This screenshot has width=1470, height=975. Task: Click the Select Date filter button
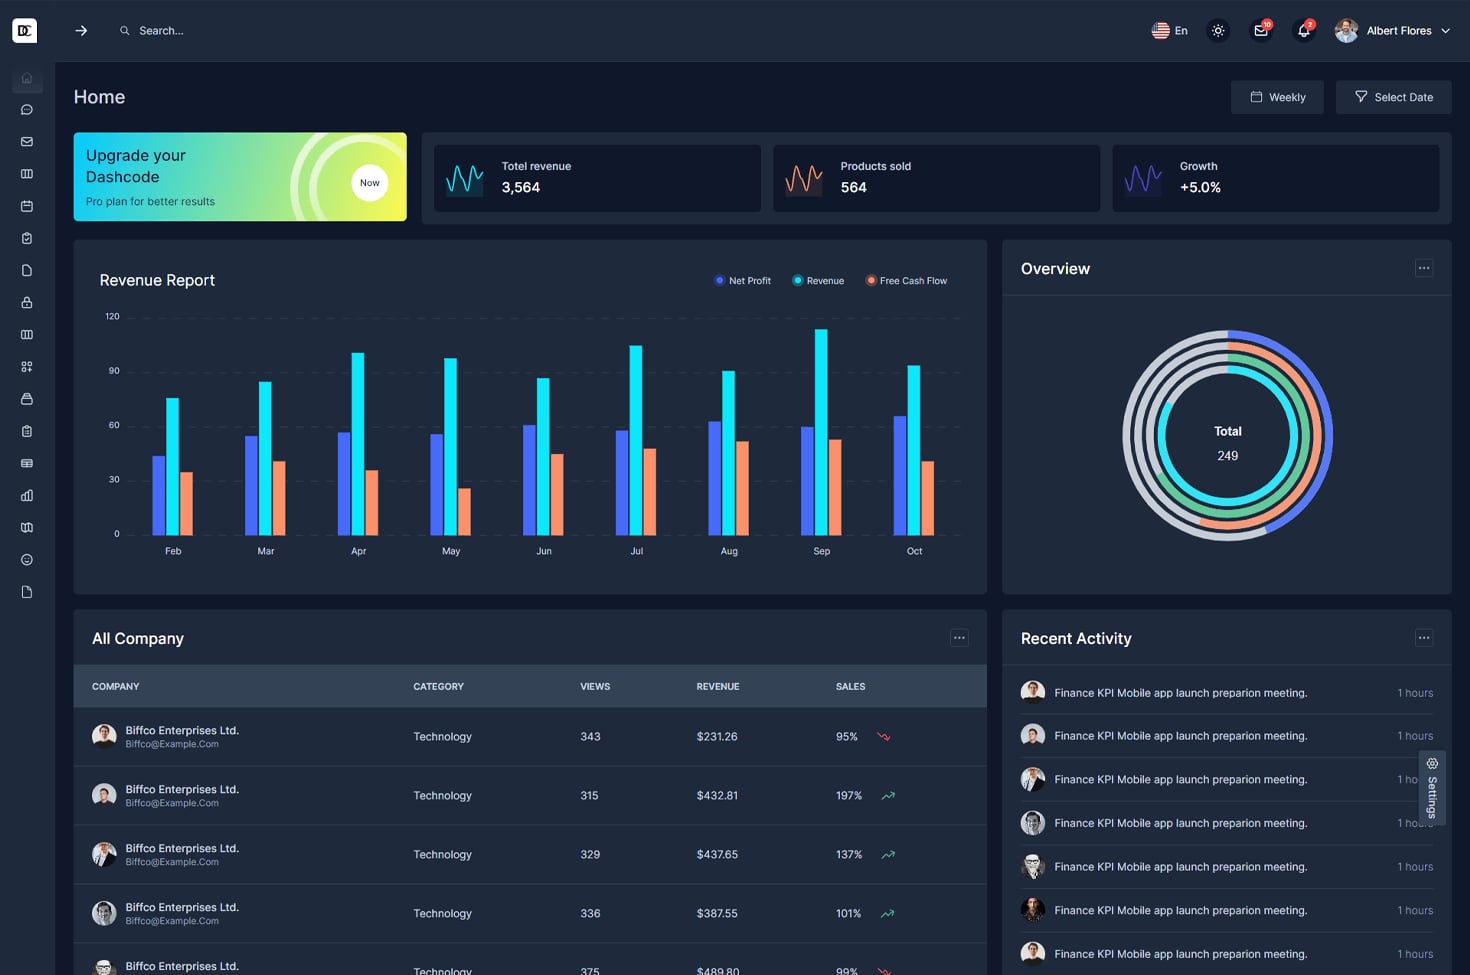(1394, 97)
